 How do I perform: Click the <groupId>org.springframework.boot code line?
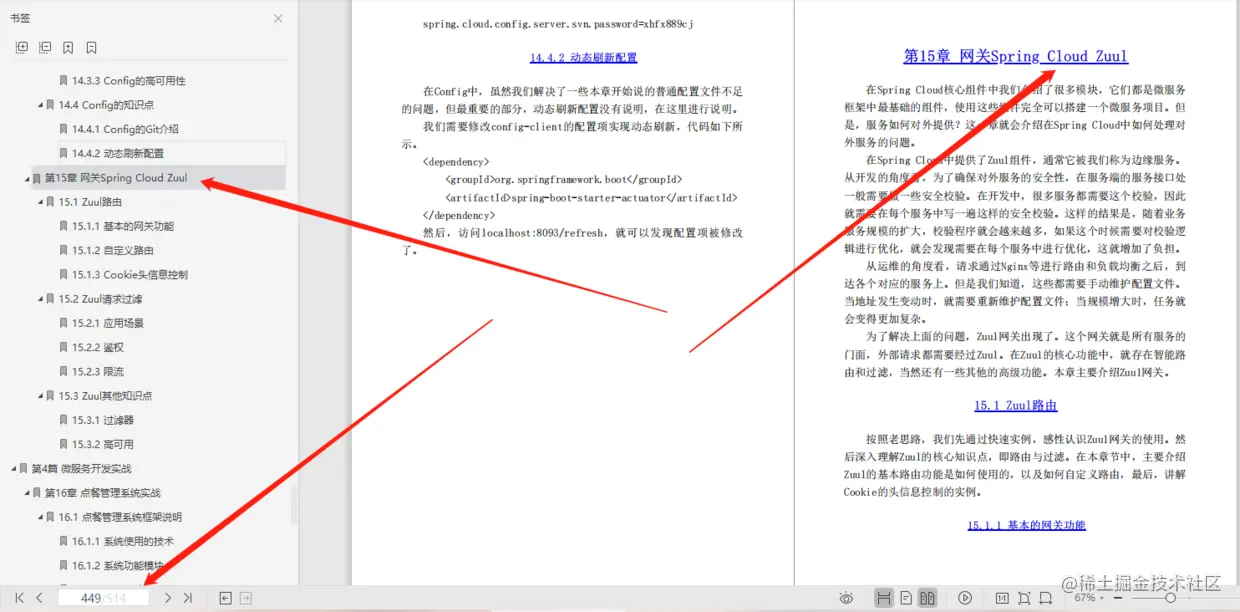pyautogui.click(x=563, y=179)
